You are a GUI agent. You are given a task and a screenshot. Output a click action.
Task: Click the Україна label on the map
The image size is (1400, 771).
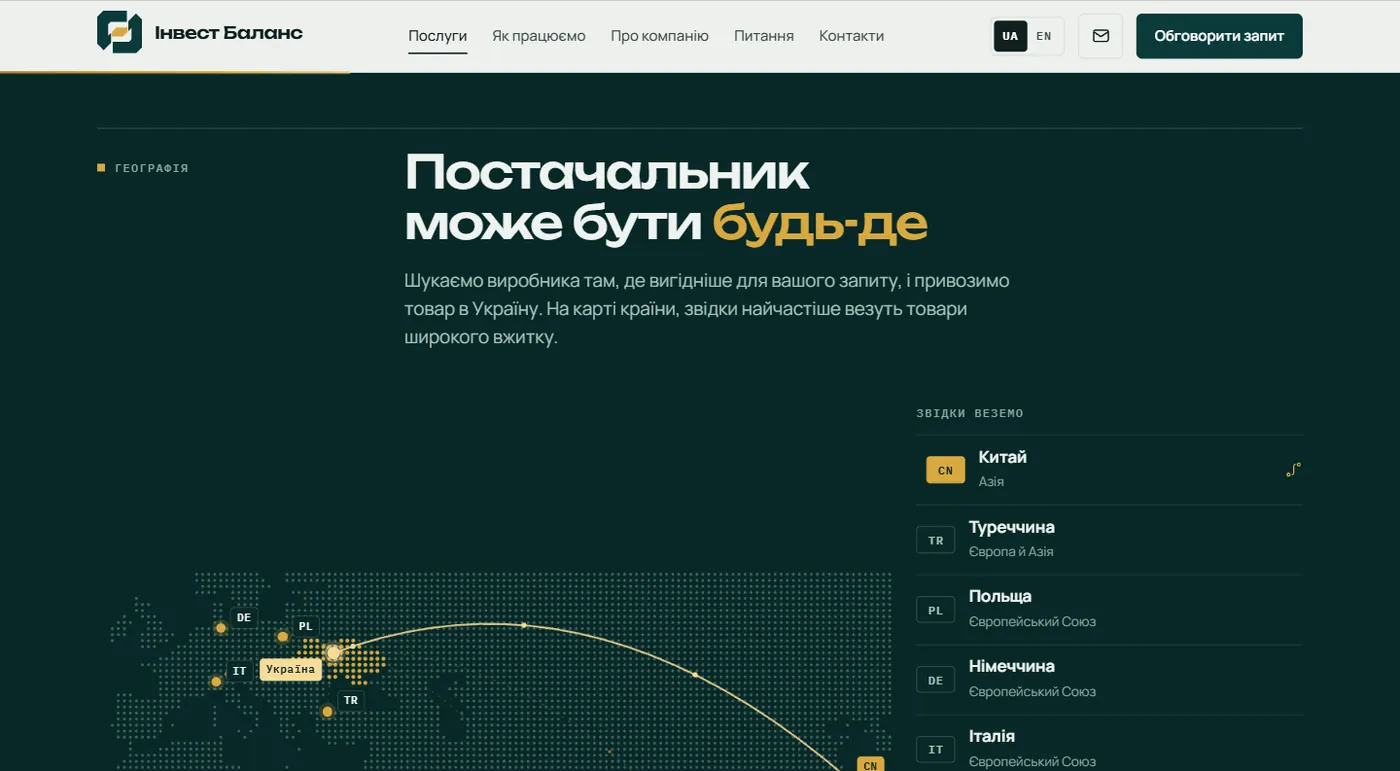(x=291, y=669)
